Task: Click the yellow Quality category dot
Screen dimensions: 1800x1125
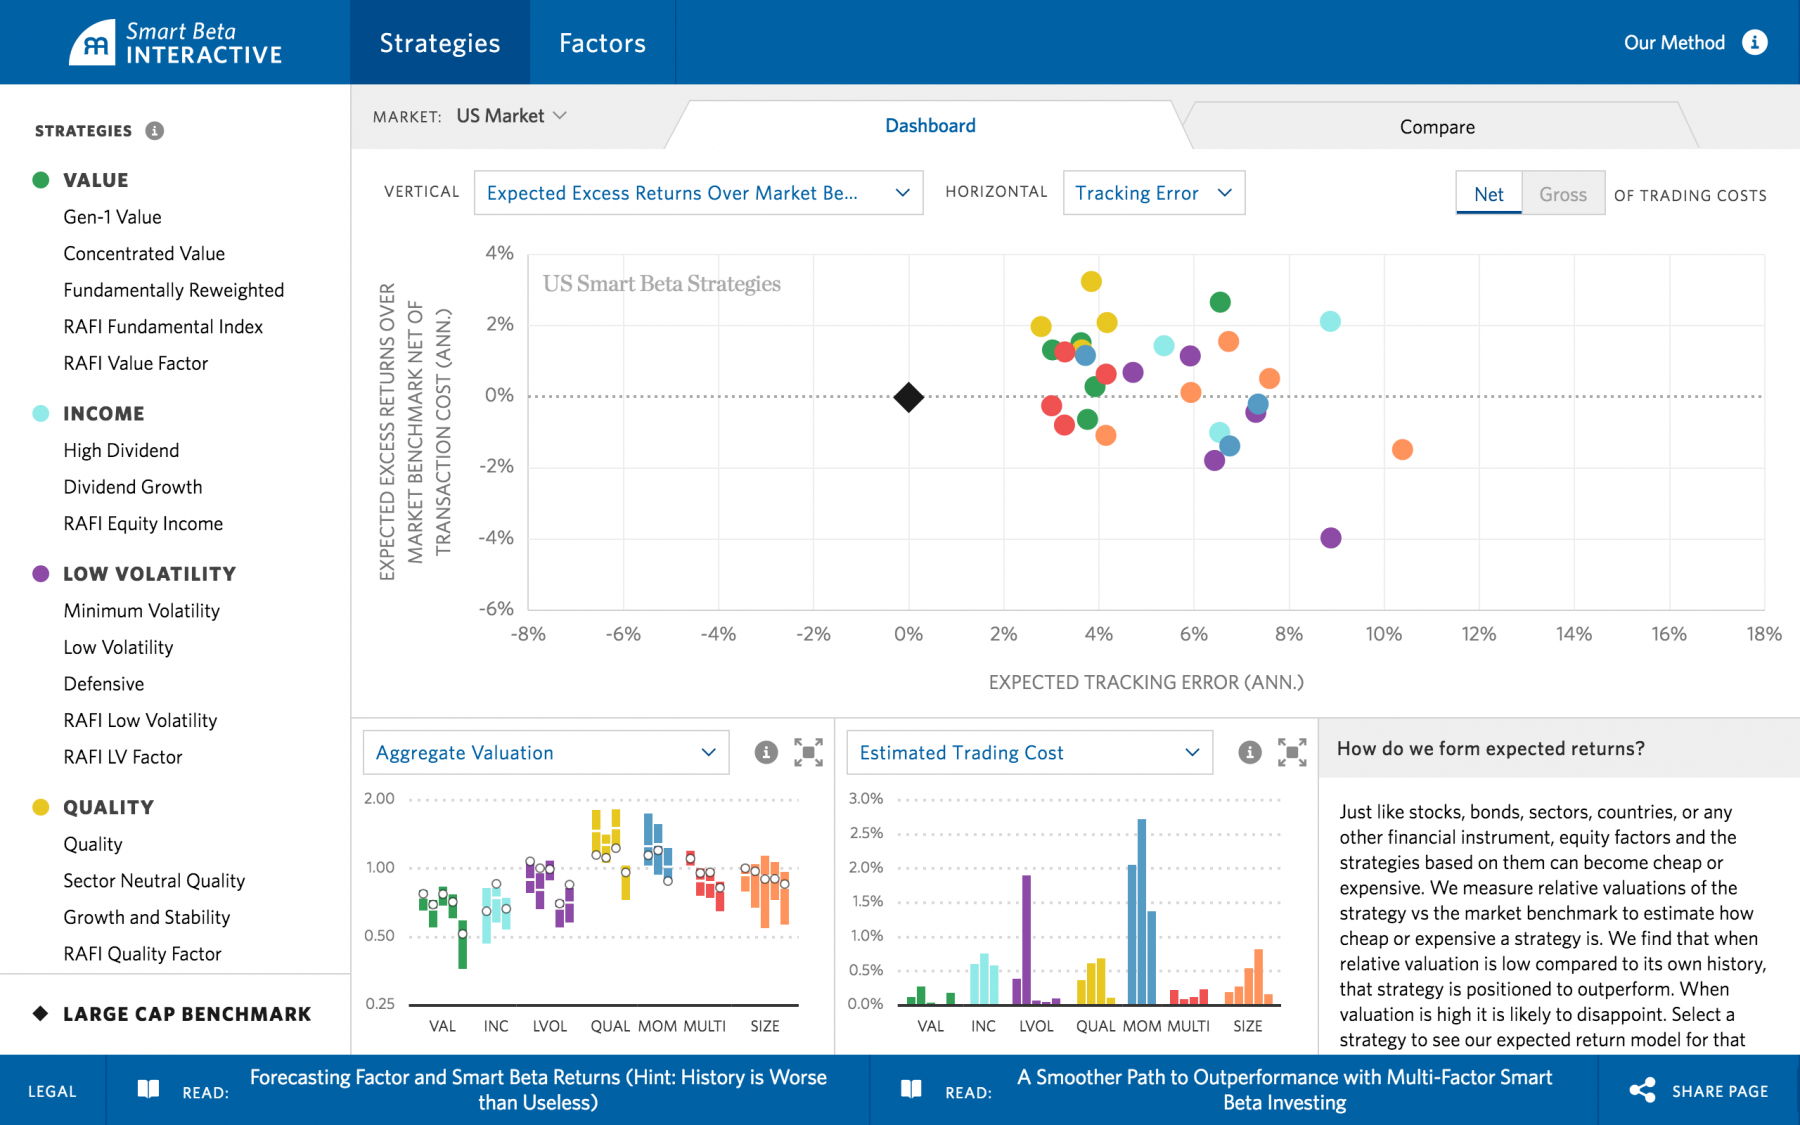Action: (41, 807)
